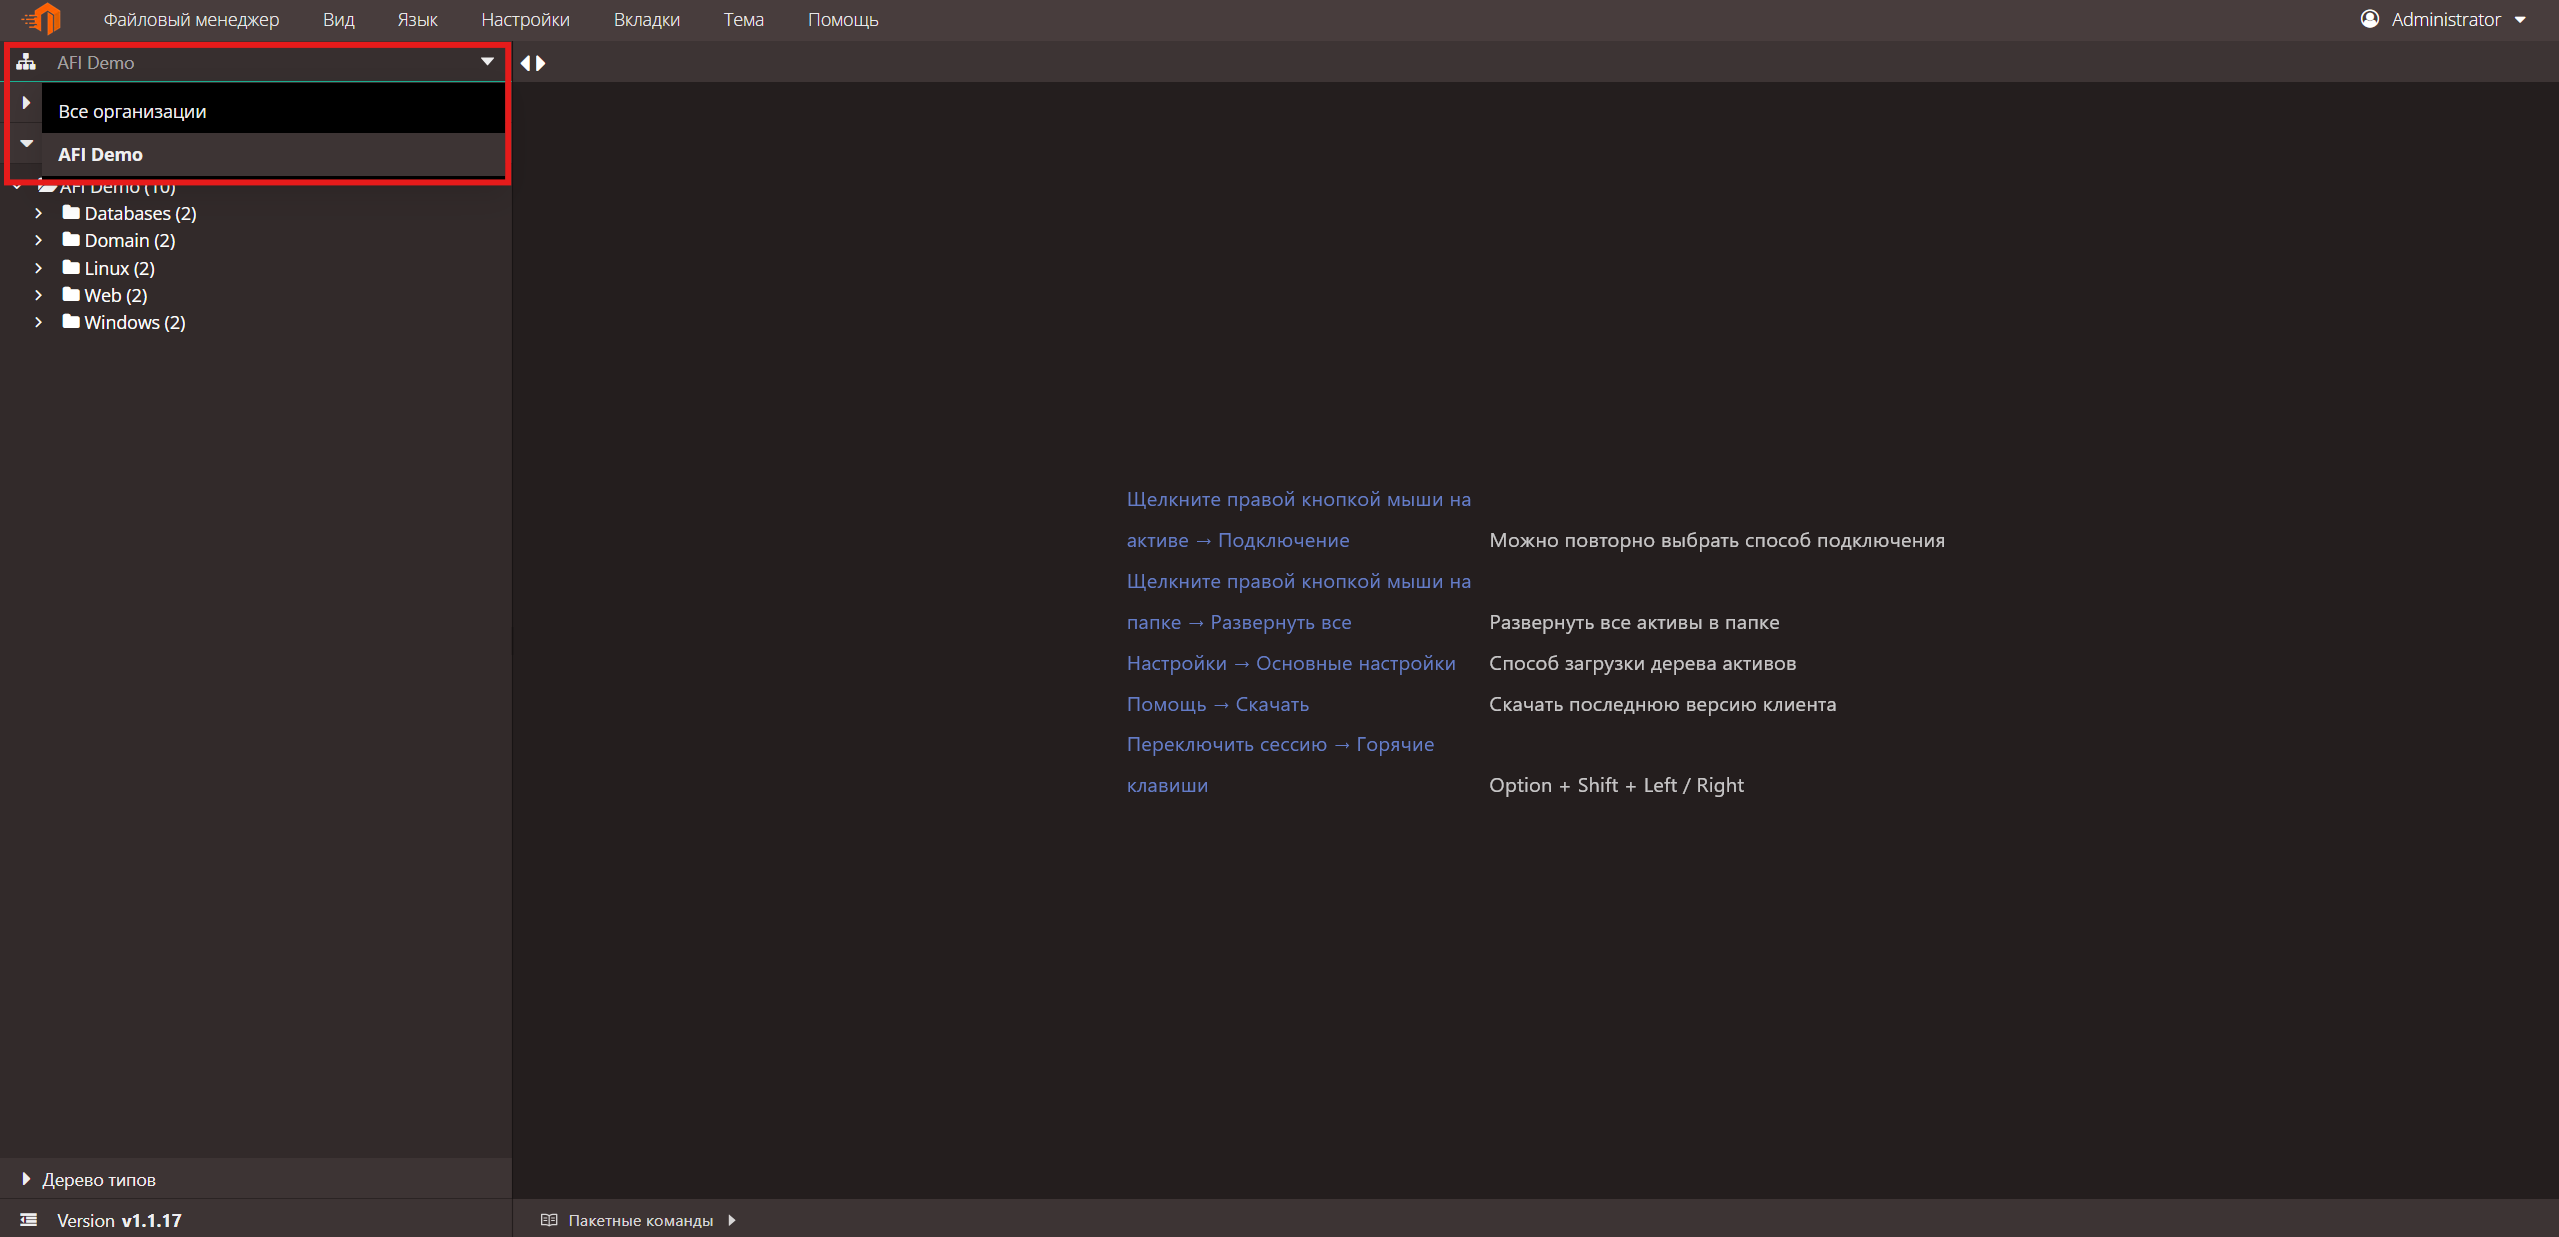
Task: Click the right arrow panel toggle
Action: [541, 63]
